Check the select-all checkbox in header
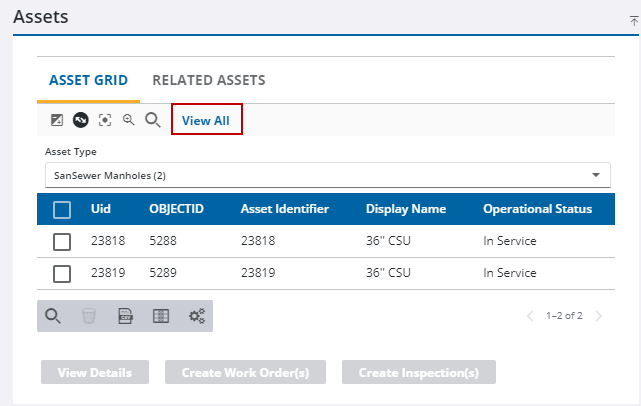Viewport: 641px width, 406px height. pos(62,209)
